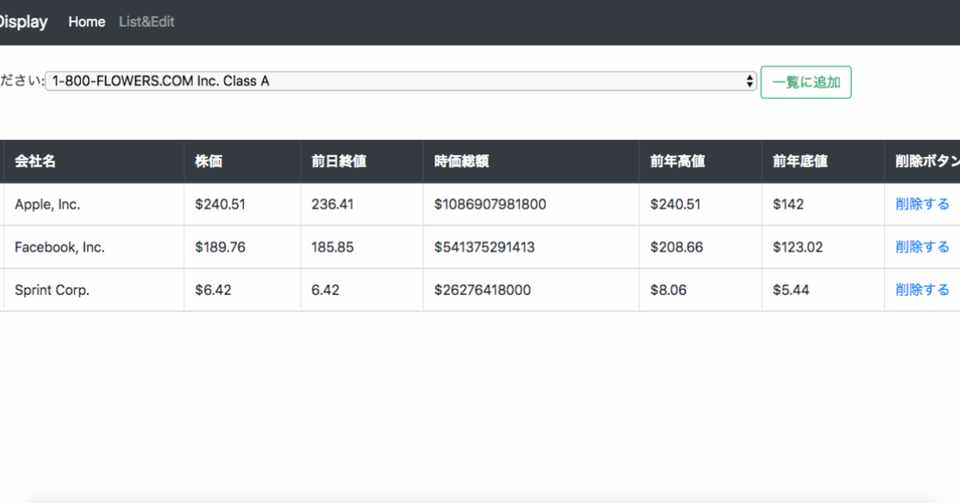Click the 一覧に追加 button
This screenshot has height=503, width=960.
click(806, 82)
